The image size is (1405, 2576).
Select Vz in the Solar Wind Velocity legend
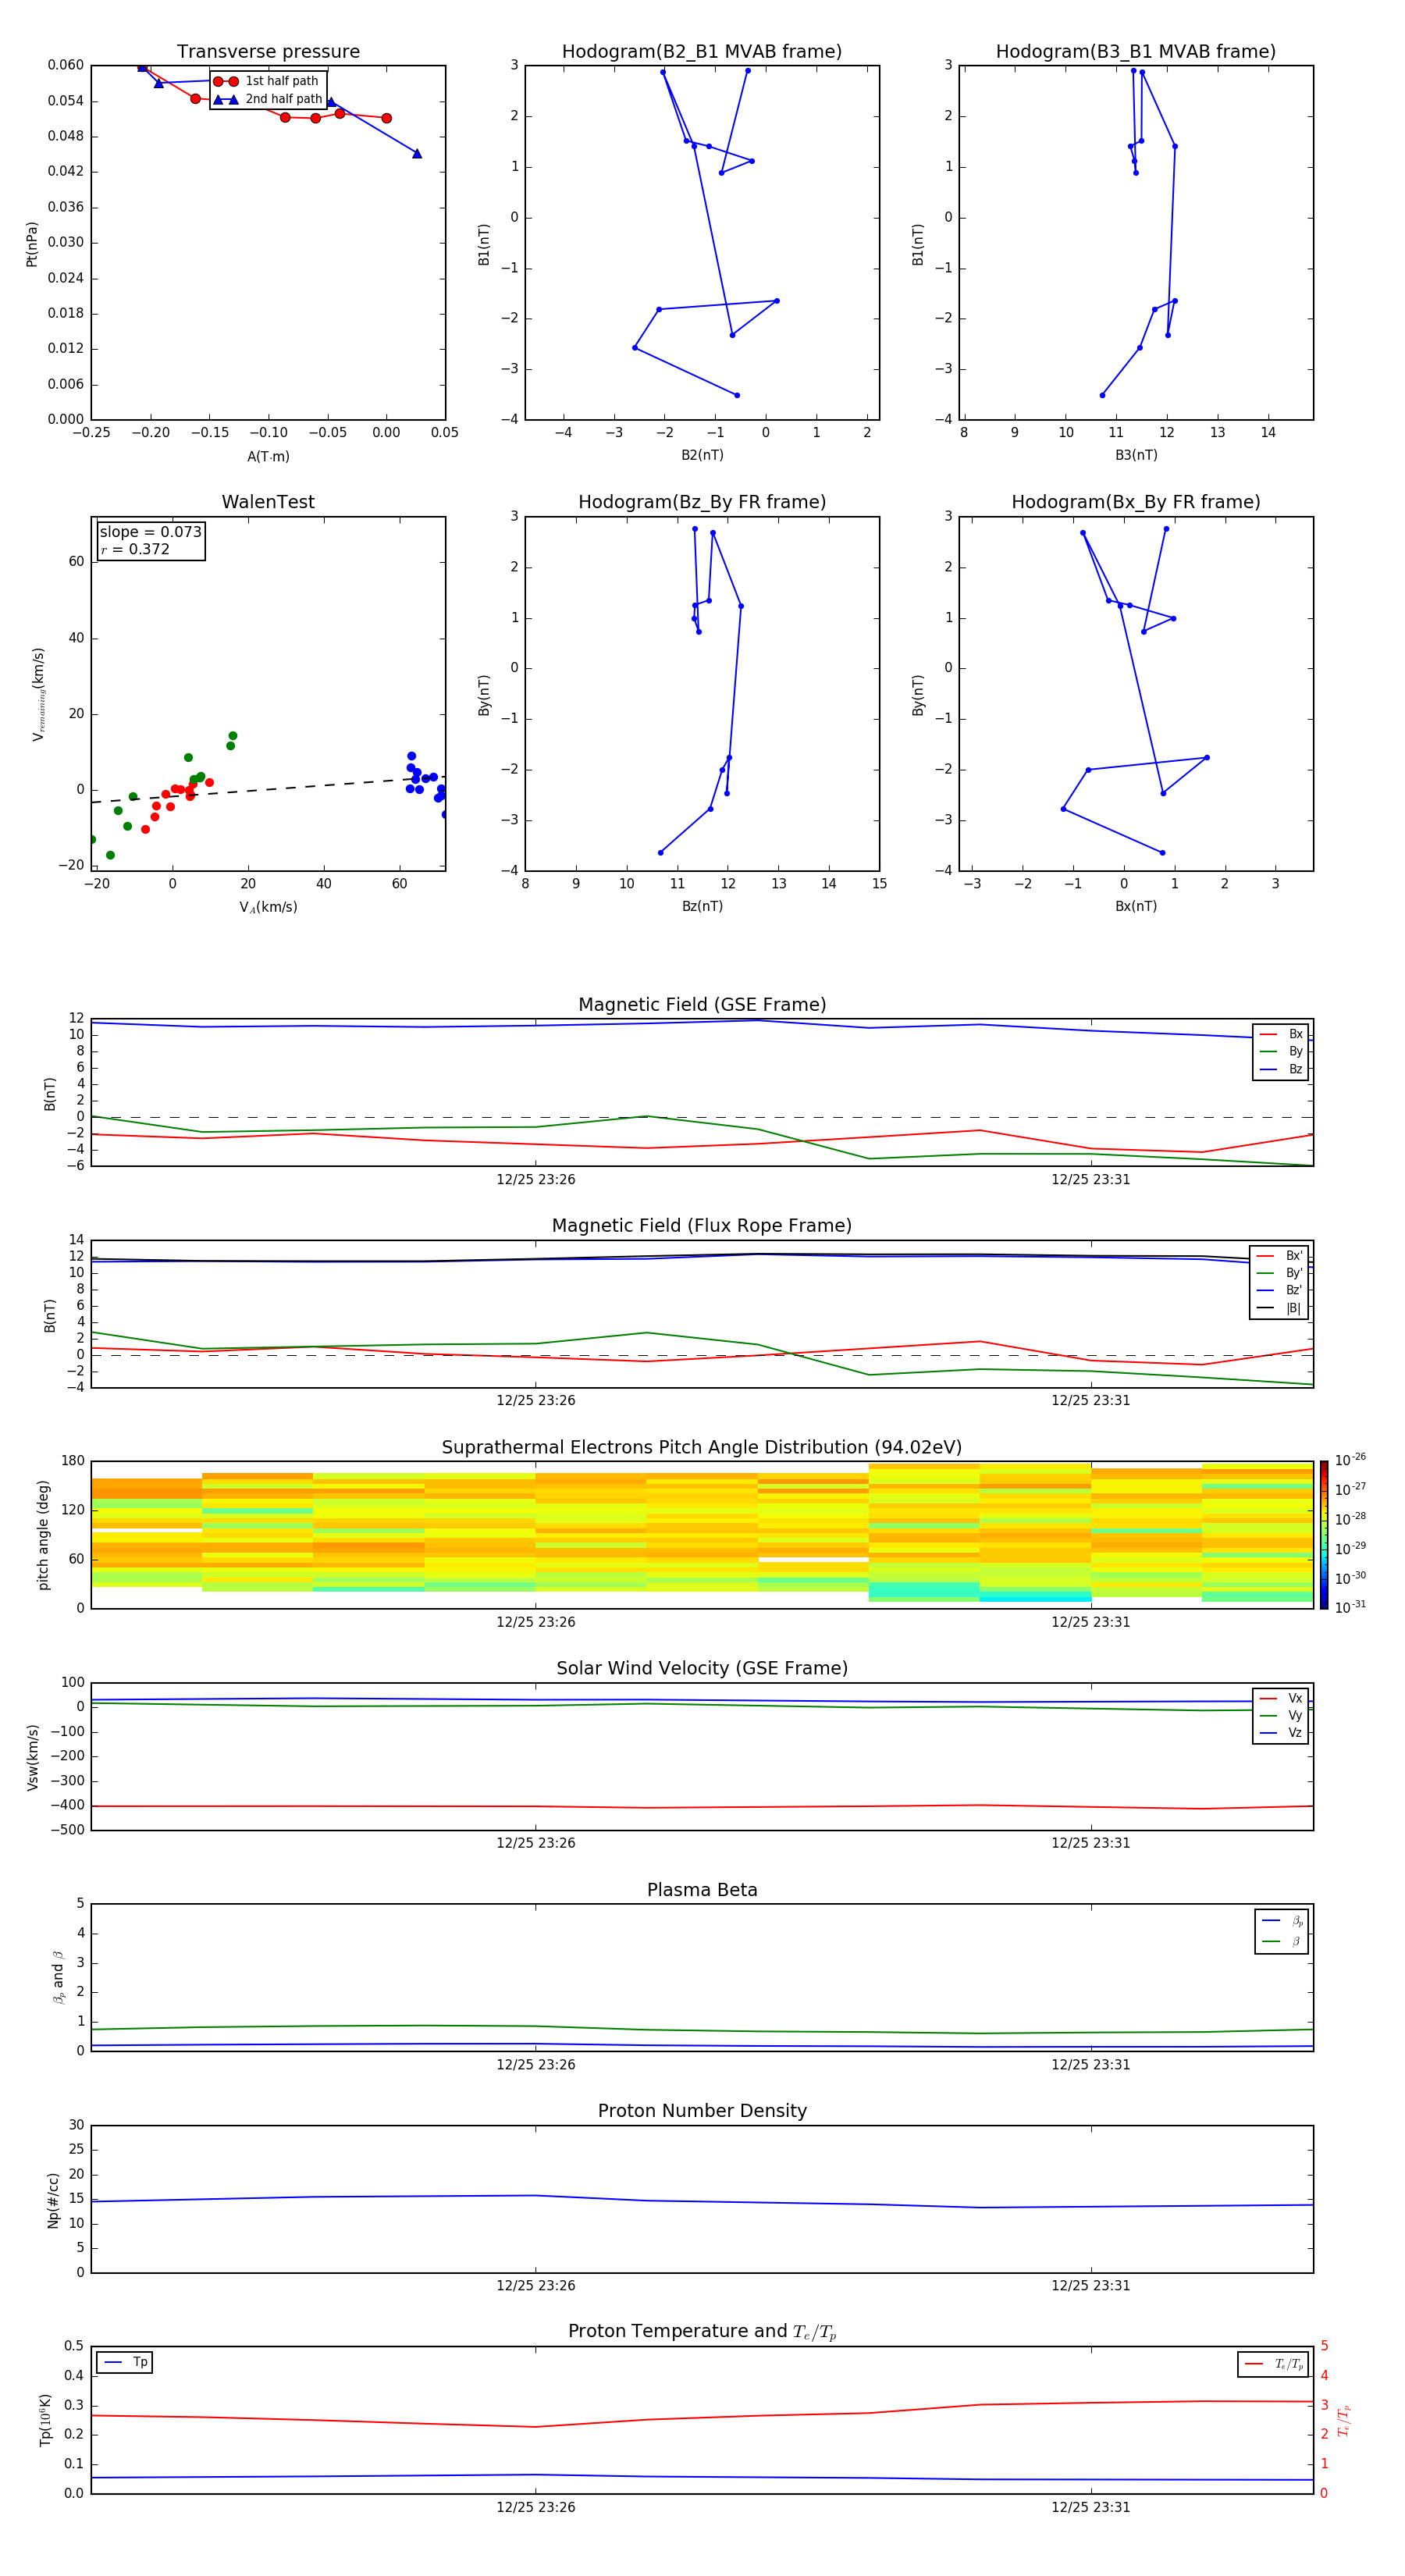[x=1294, y=1732]
